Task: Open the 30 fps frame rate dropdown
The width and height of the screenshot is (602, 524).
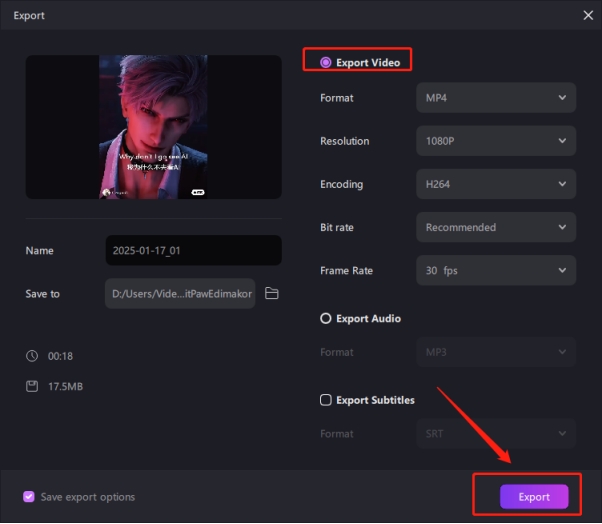Action: (496, 271)
